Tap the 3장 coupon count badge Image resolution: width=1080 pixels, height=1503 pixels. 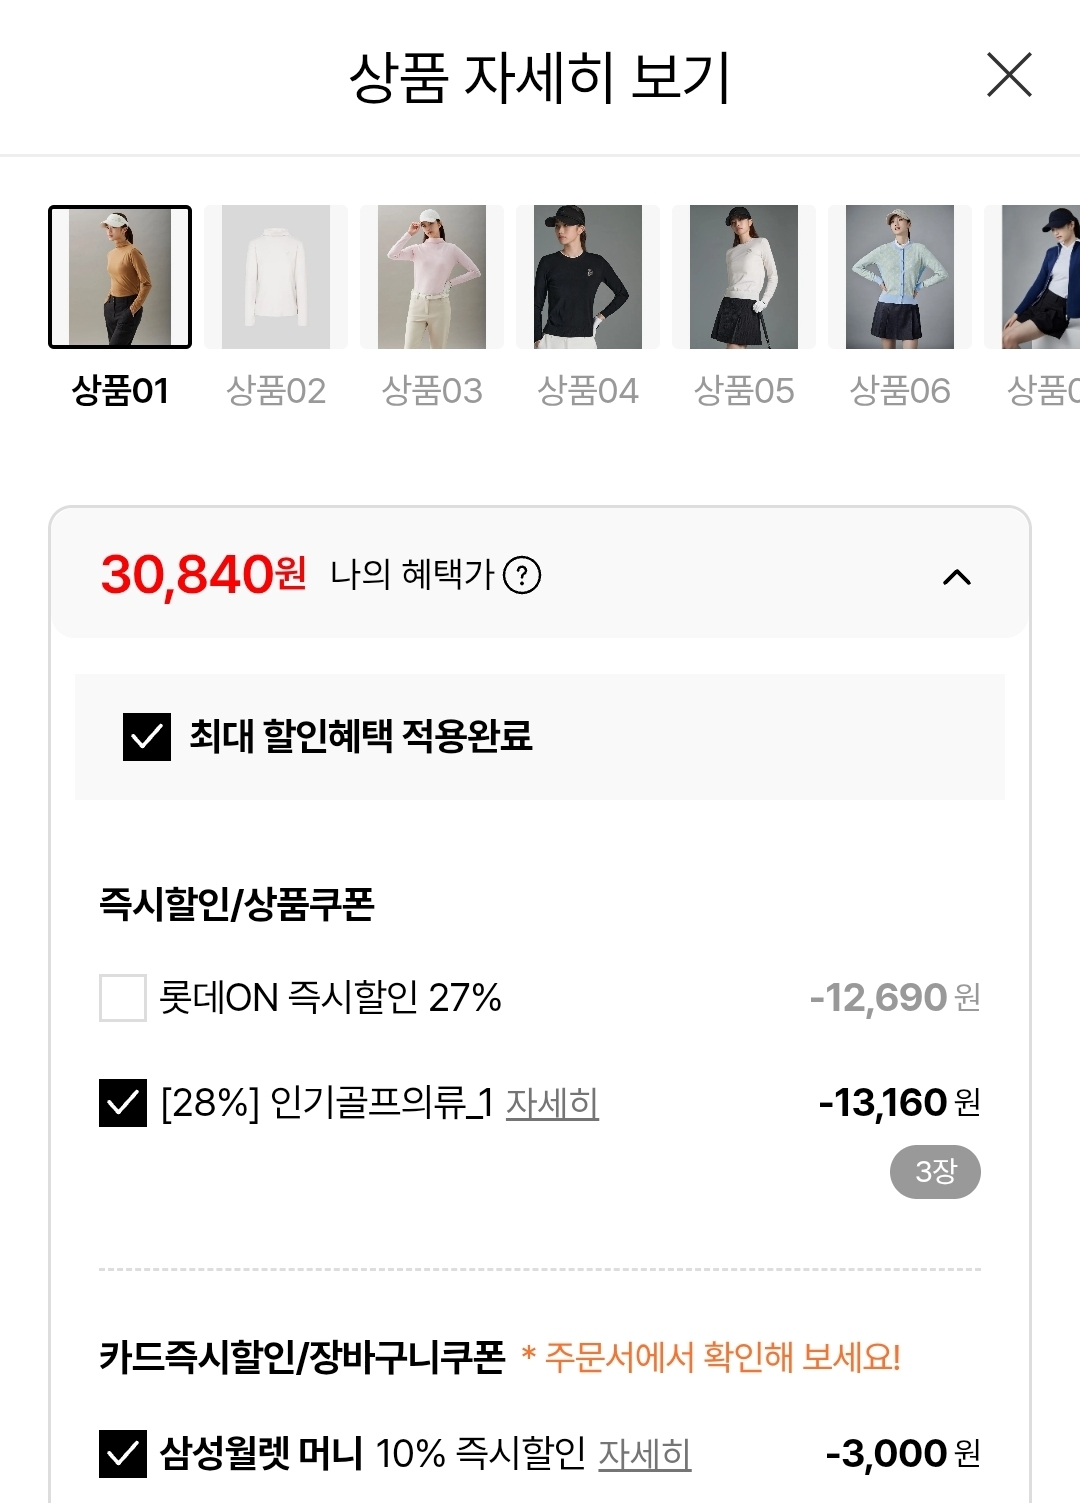tap(935, 1171)
